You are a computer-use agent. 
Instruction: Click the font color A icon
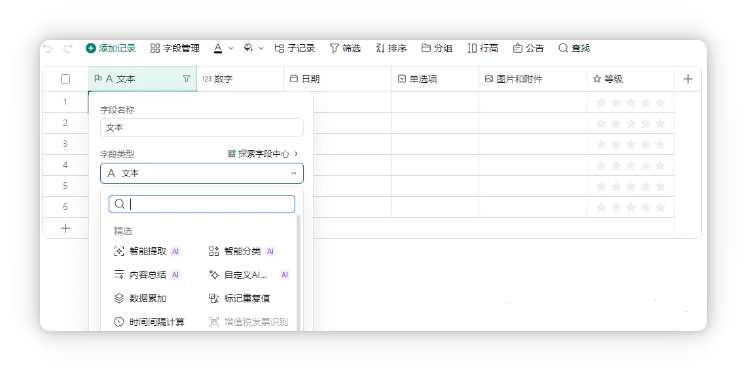coord(218,48)
